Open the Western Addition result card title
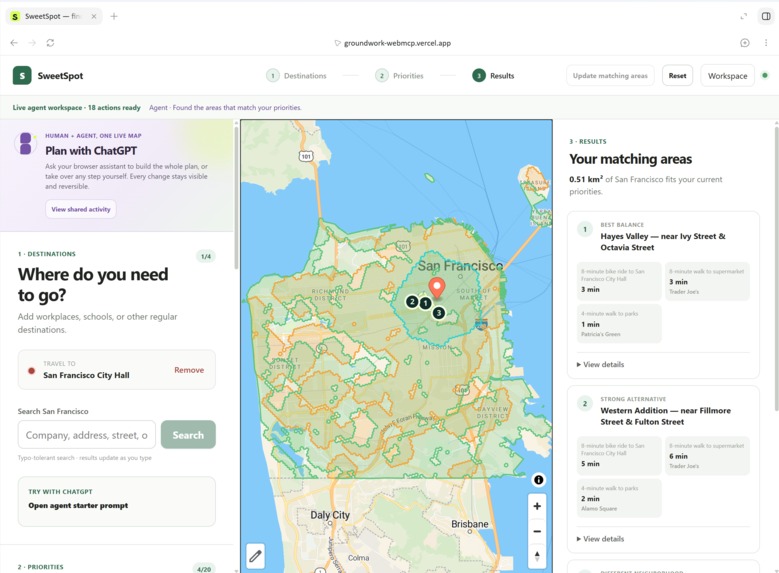This screenshot has width=779, height=573. coord(665,416)
